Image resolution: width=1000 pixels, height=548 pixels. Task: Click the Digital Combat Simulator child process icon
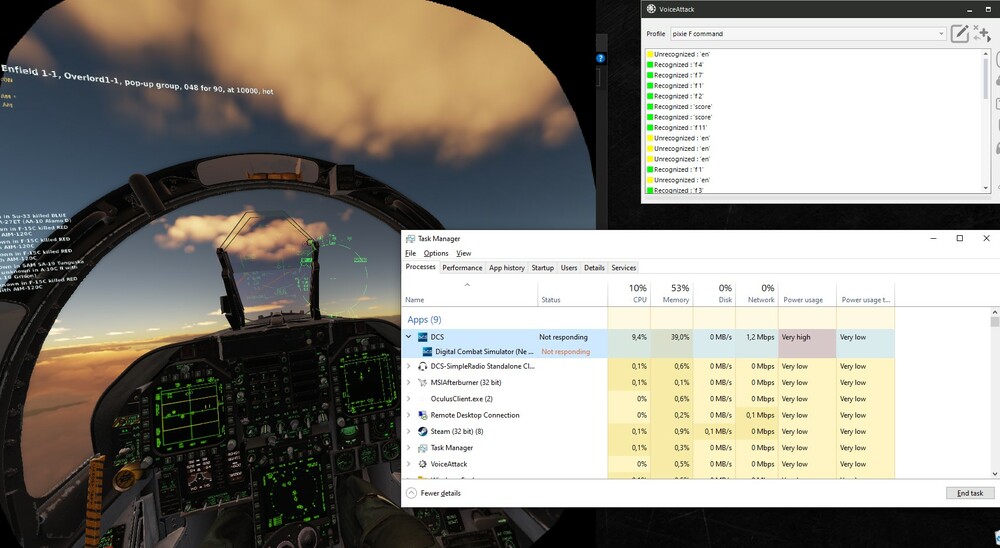click(427, 352)
